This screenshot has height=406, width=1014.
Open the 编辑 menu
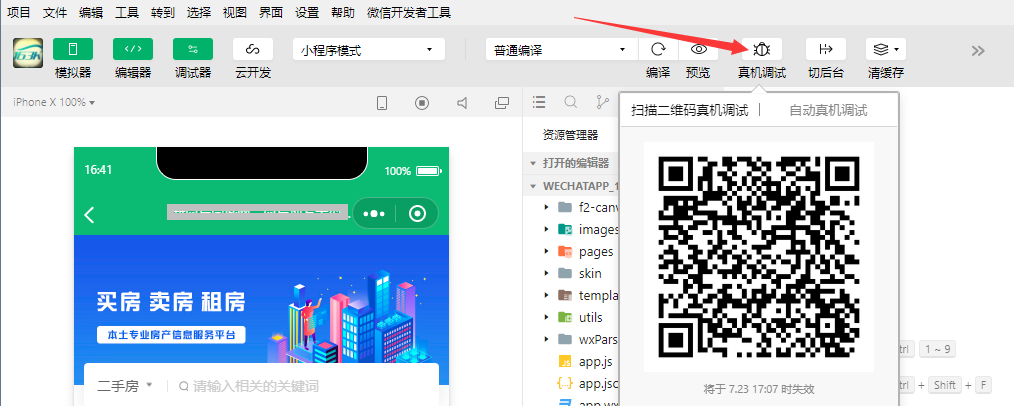(91, 12)
